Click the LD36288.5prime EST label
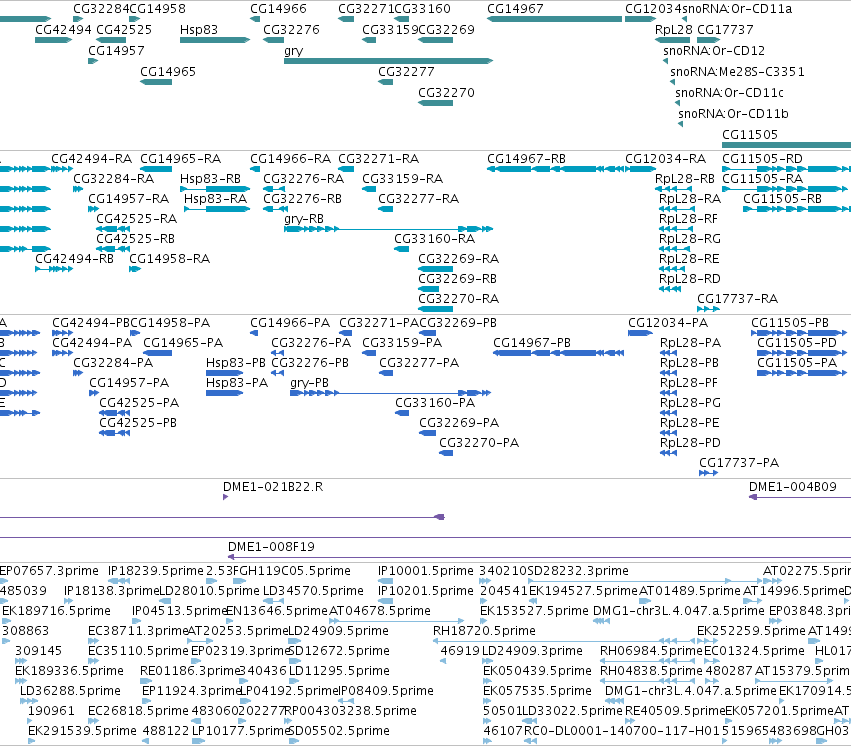The image size is (851, 746). 70,691
